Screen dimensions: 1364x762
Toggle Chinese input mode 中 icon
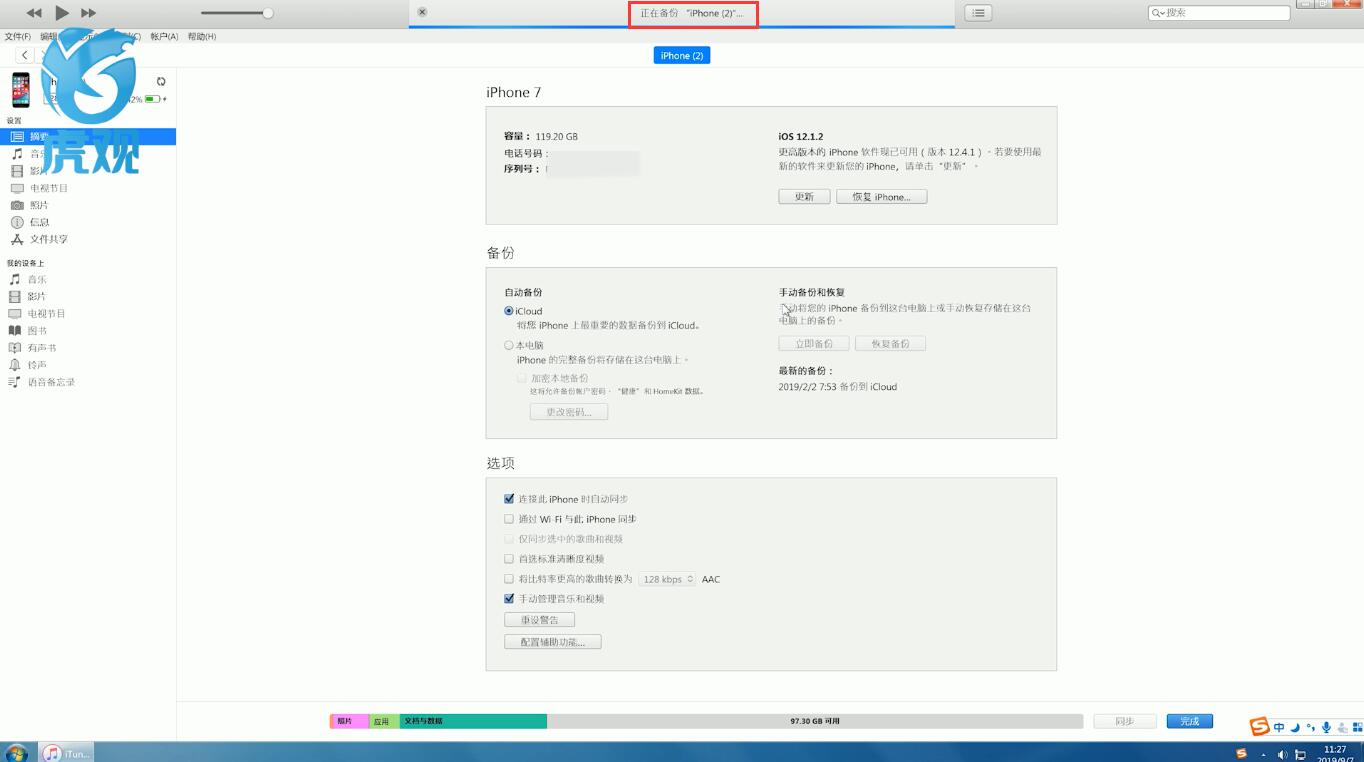1279,728
